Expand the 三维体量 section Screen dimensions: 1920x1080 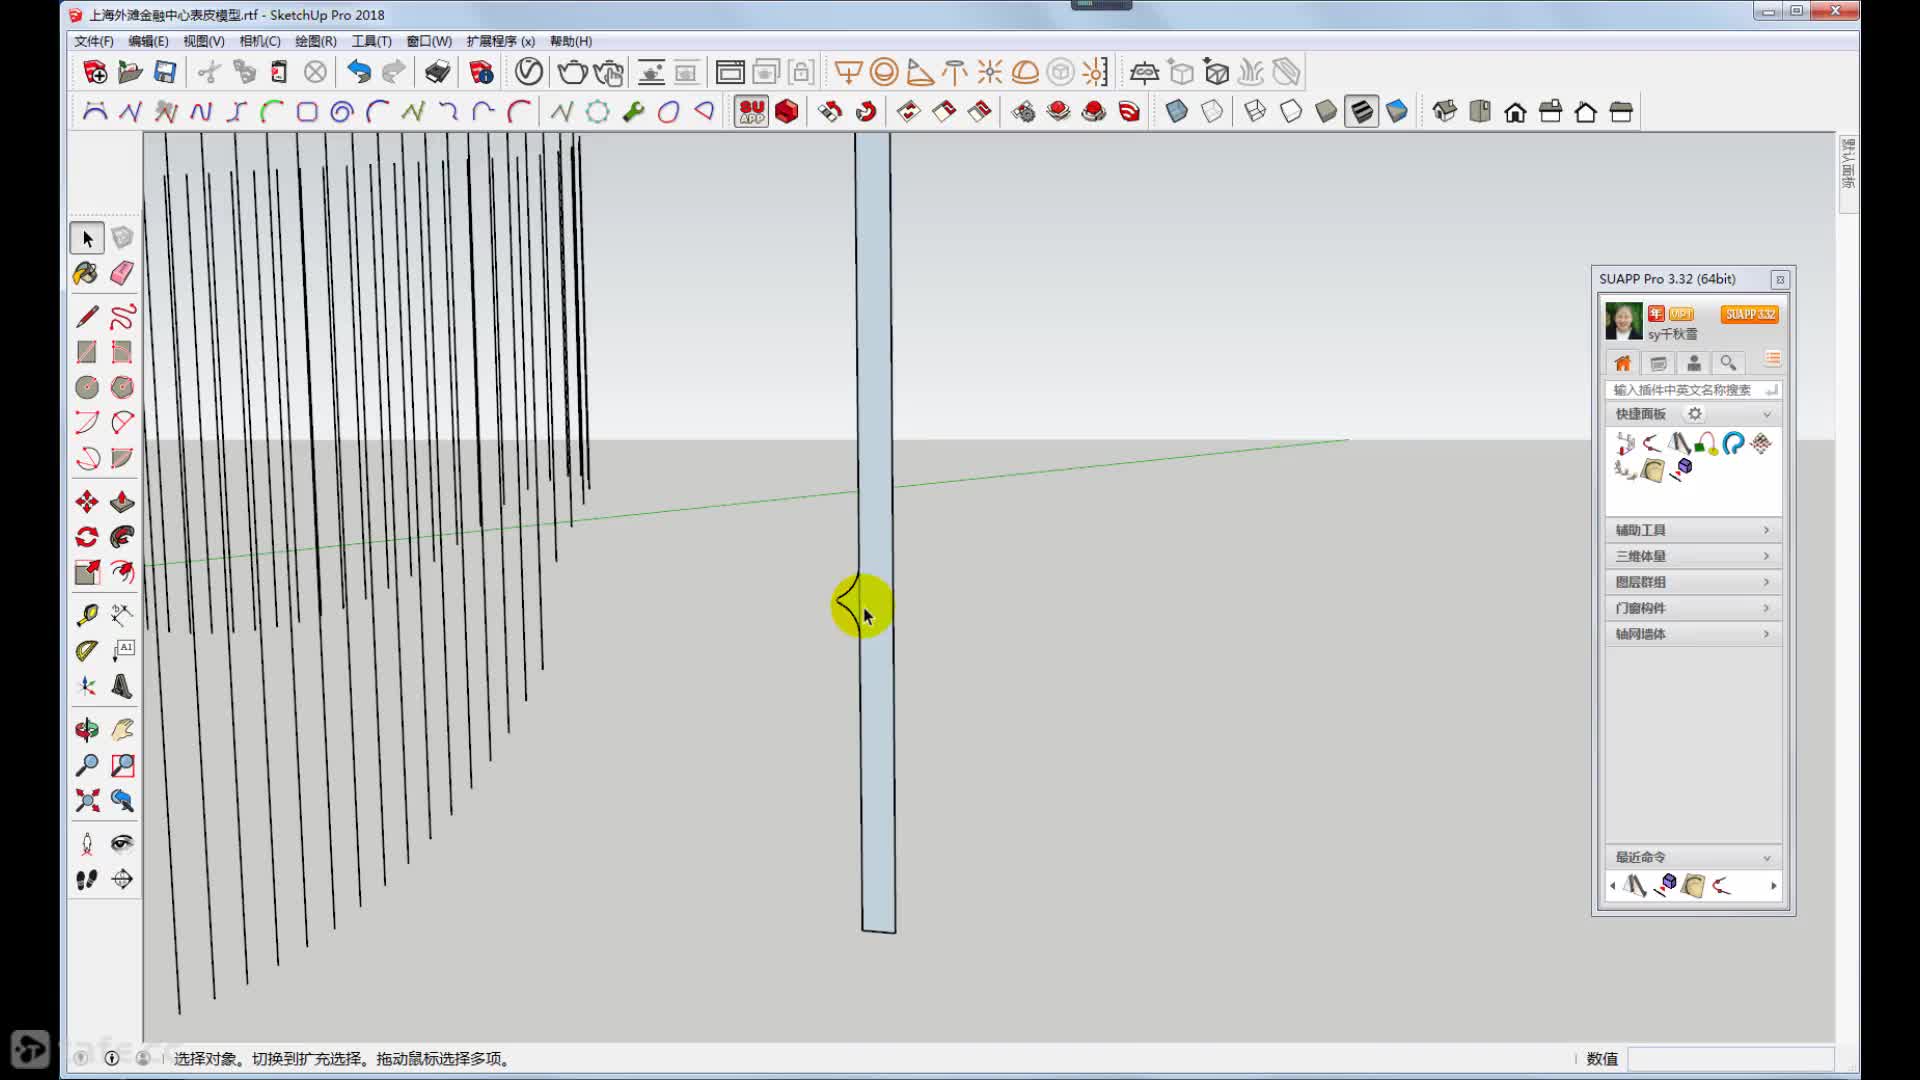pyautogui.click(x=1693, y=556)
